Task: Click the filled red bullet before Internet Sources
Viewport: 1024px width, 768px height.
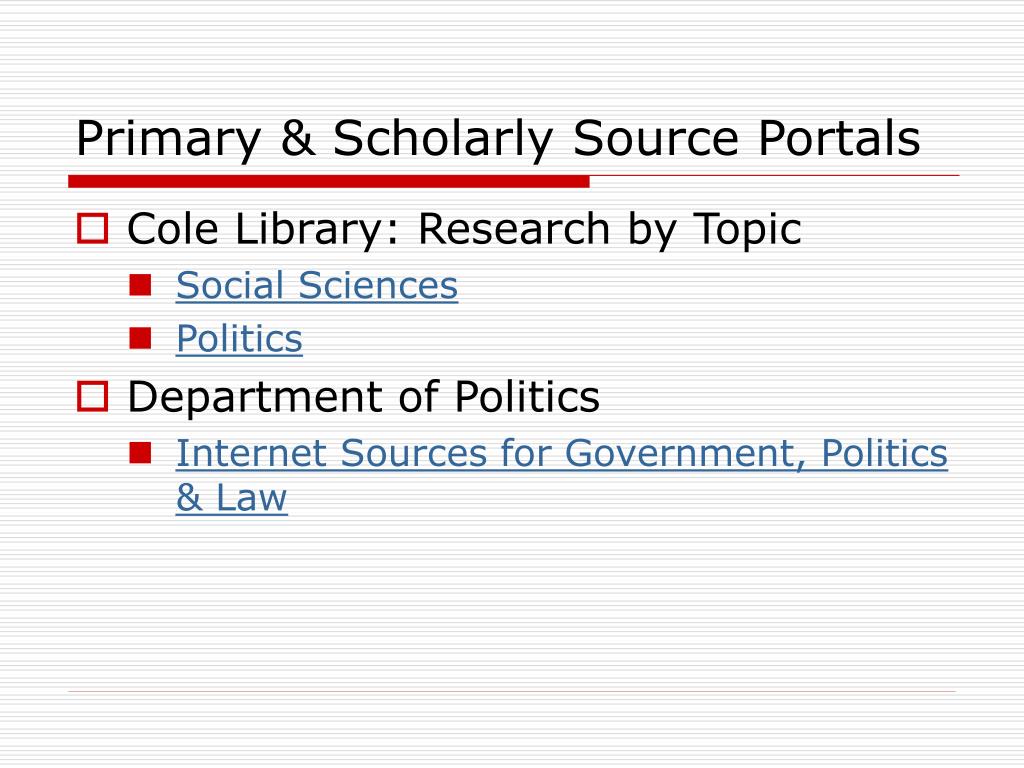Action: point(140,453)
